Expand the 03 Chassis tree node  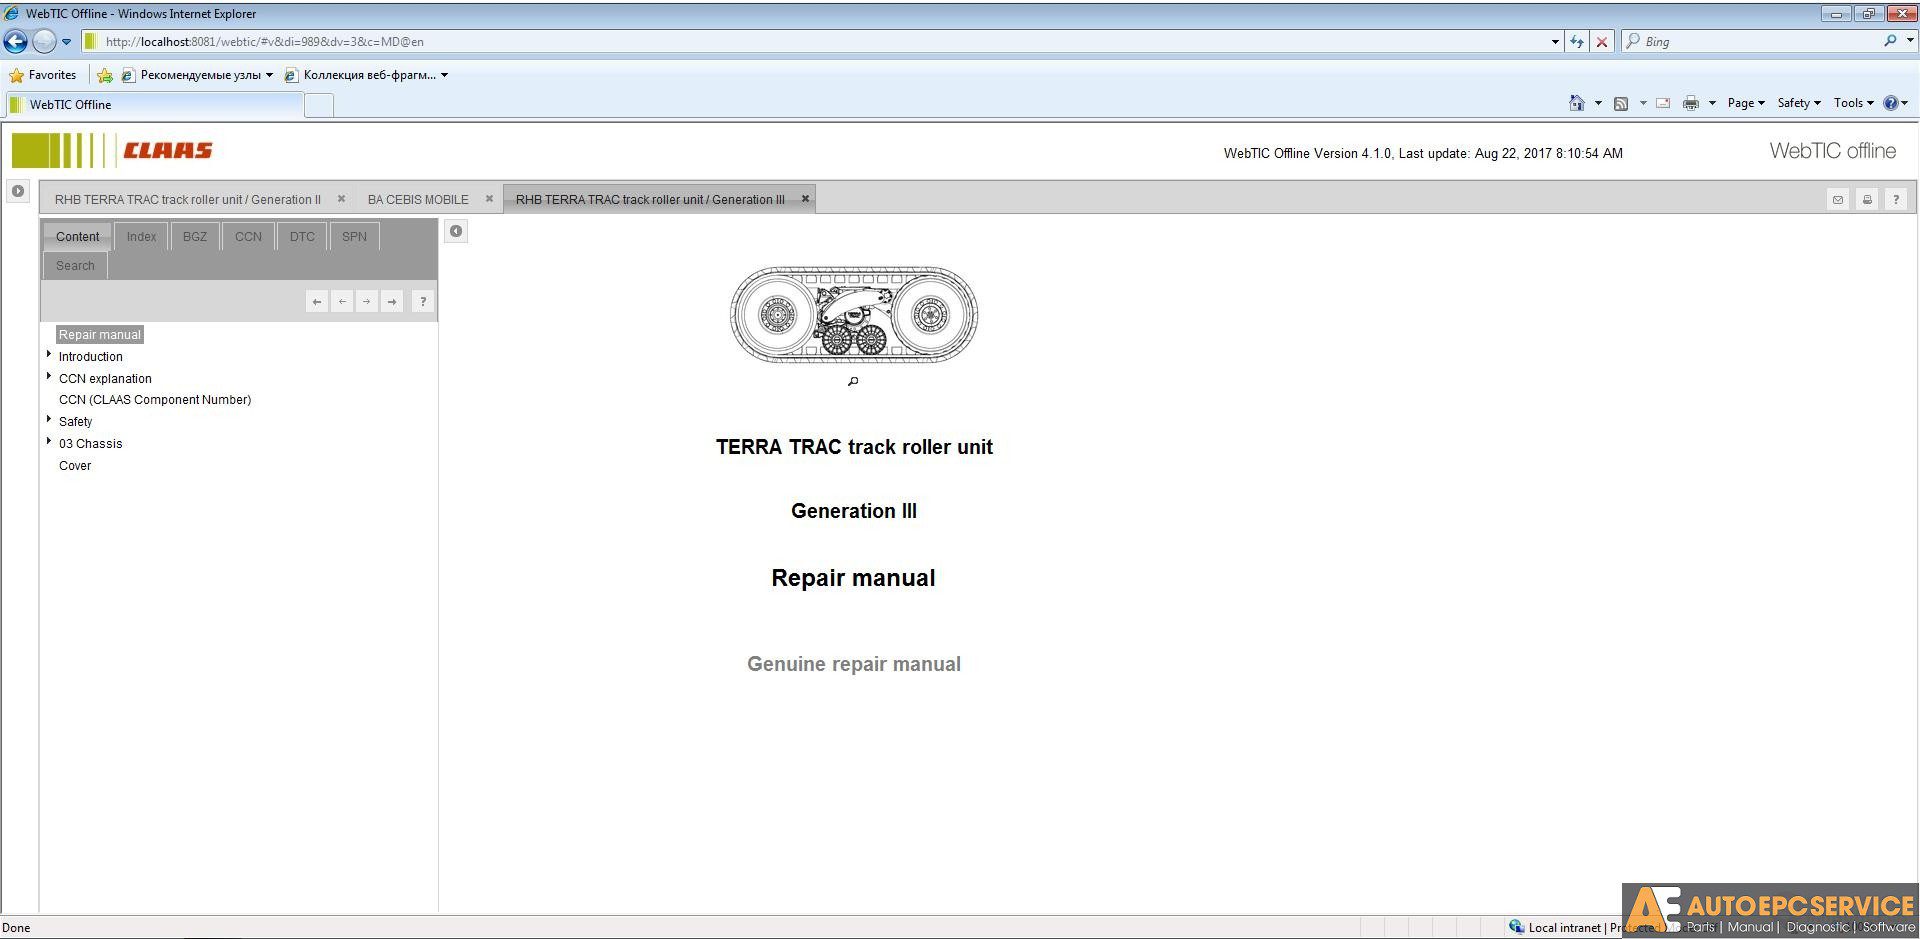tap(49, 441)
